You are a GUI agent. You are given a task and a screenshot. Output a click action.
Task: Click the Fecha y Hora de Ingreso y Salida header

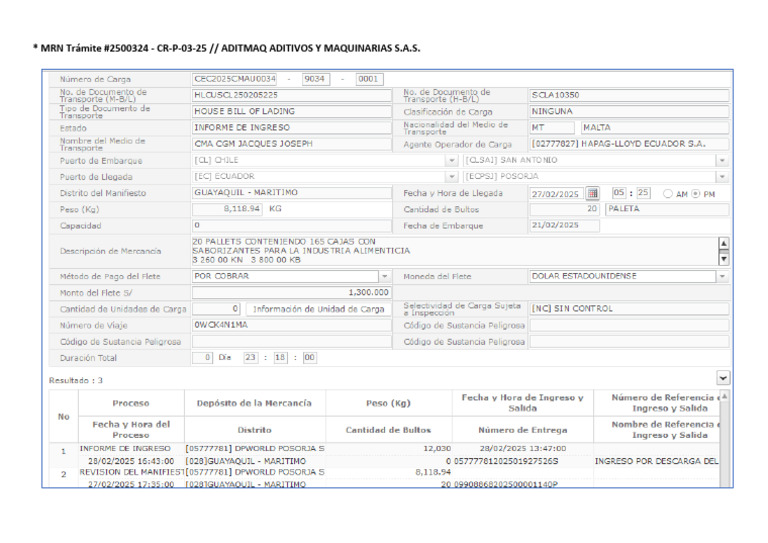[x=523, y=403]
